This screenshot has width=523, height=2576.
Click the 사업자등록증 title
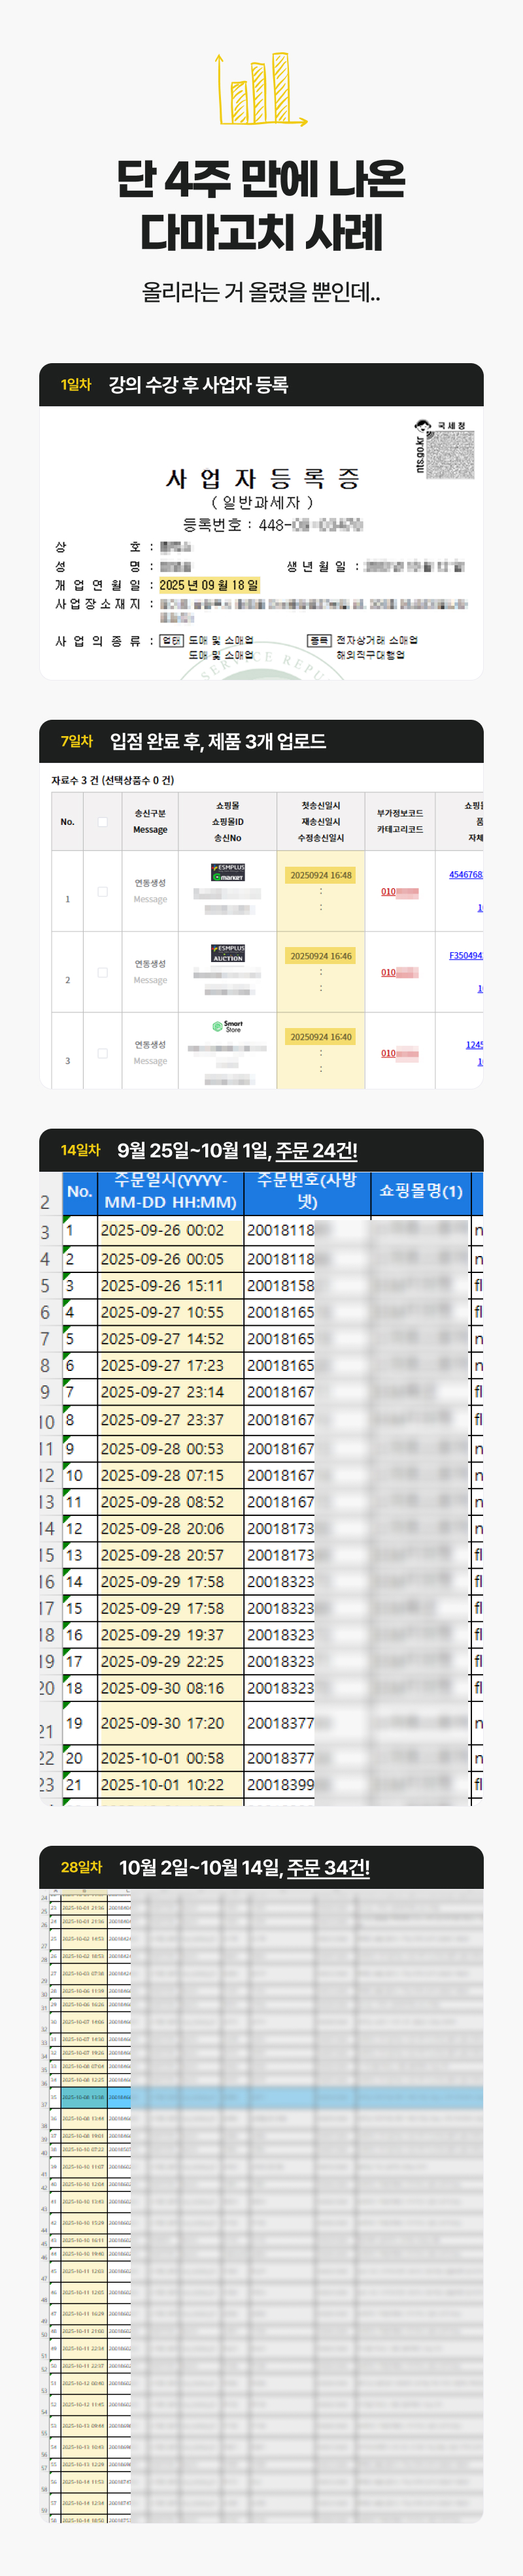pyautogui.click(x=263, y=479)
